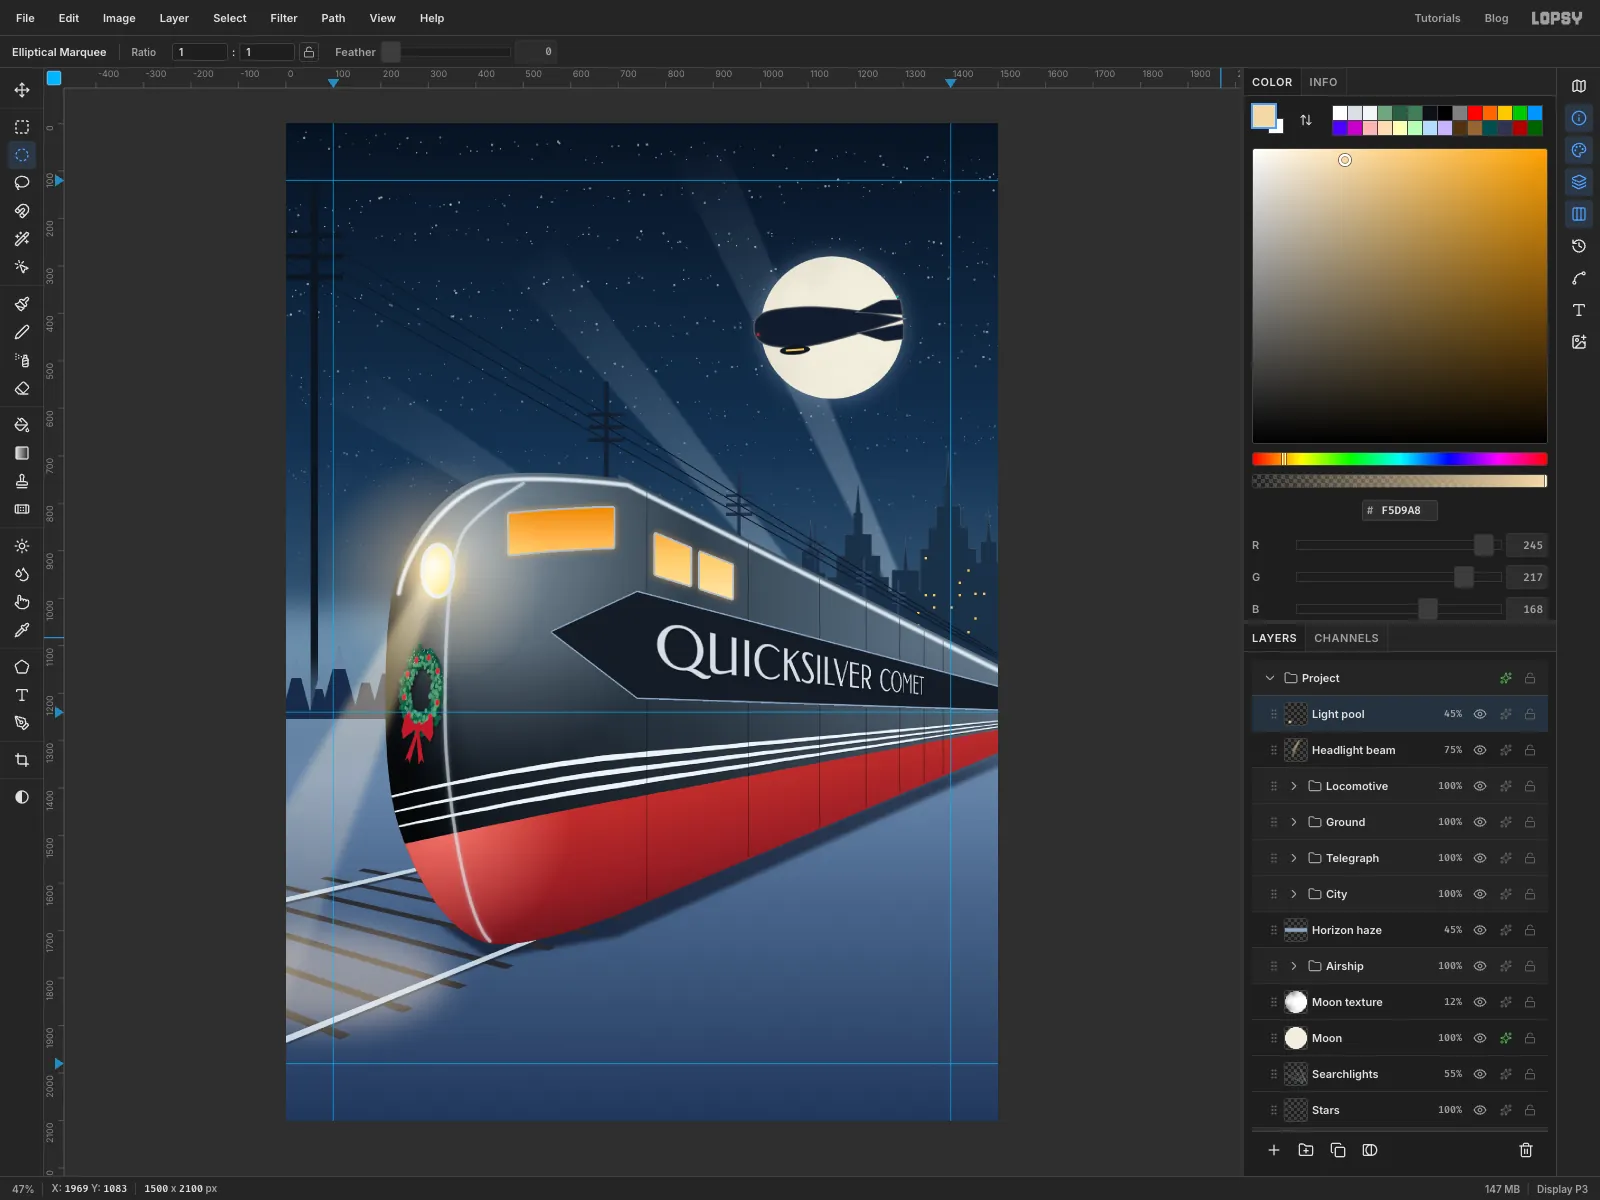Select the Gradient tool
Image resolution: width=1600 pixels, height=1200 pixels.
(x=22, y=453)
